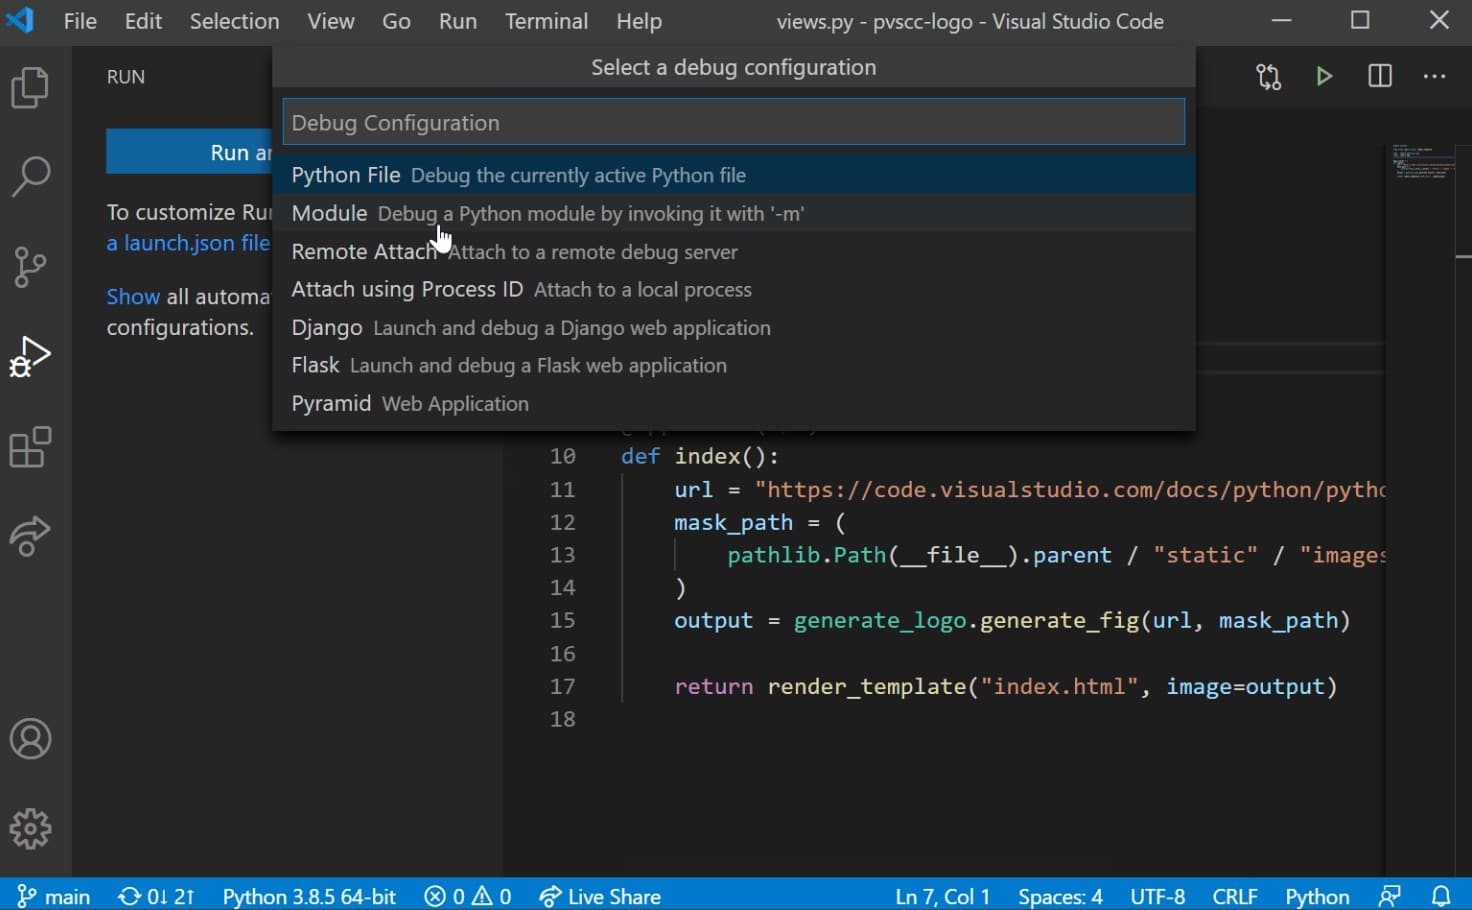Open errors and warnings count

click(x=468, y=896)
